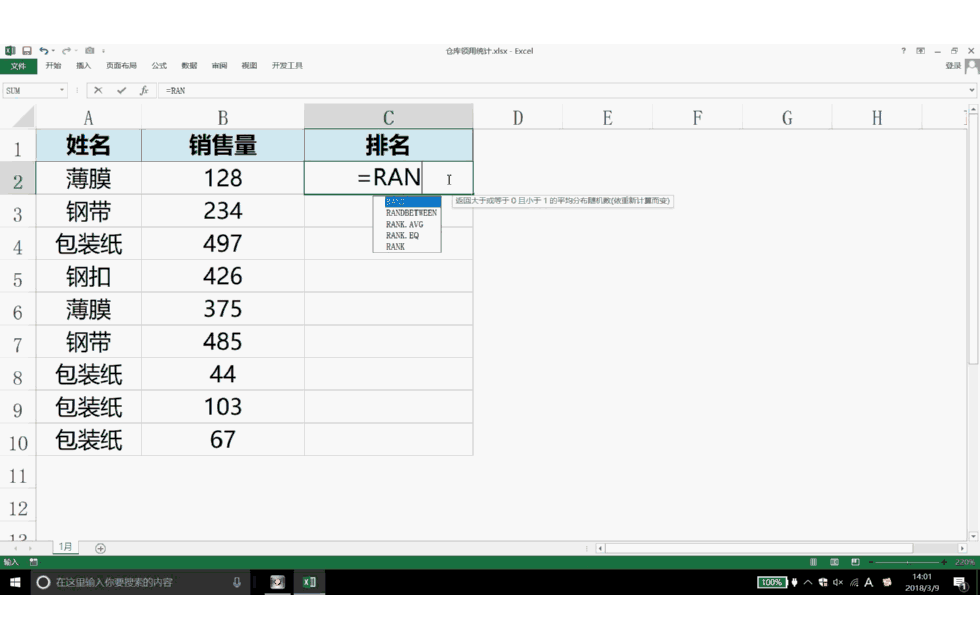The image size is (980, 640).
Task: Open the Undo history dropdown arrow
Action: click(53, 51)
